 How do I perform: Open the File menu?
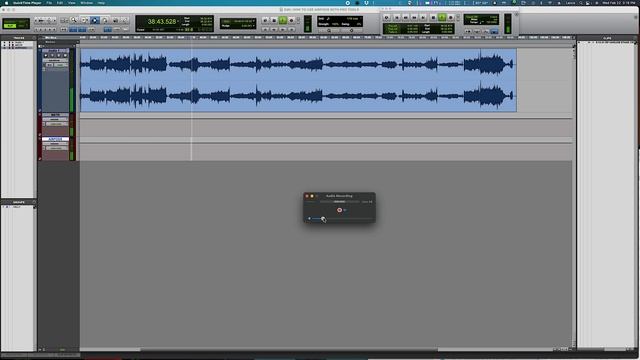tap(49, 3)
